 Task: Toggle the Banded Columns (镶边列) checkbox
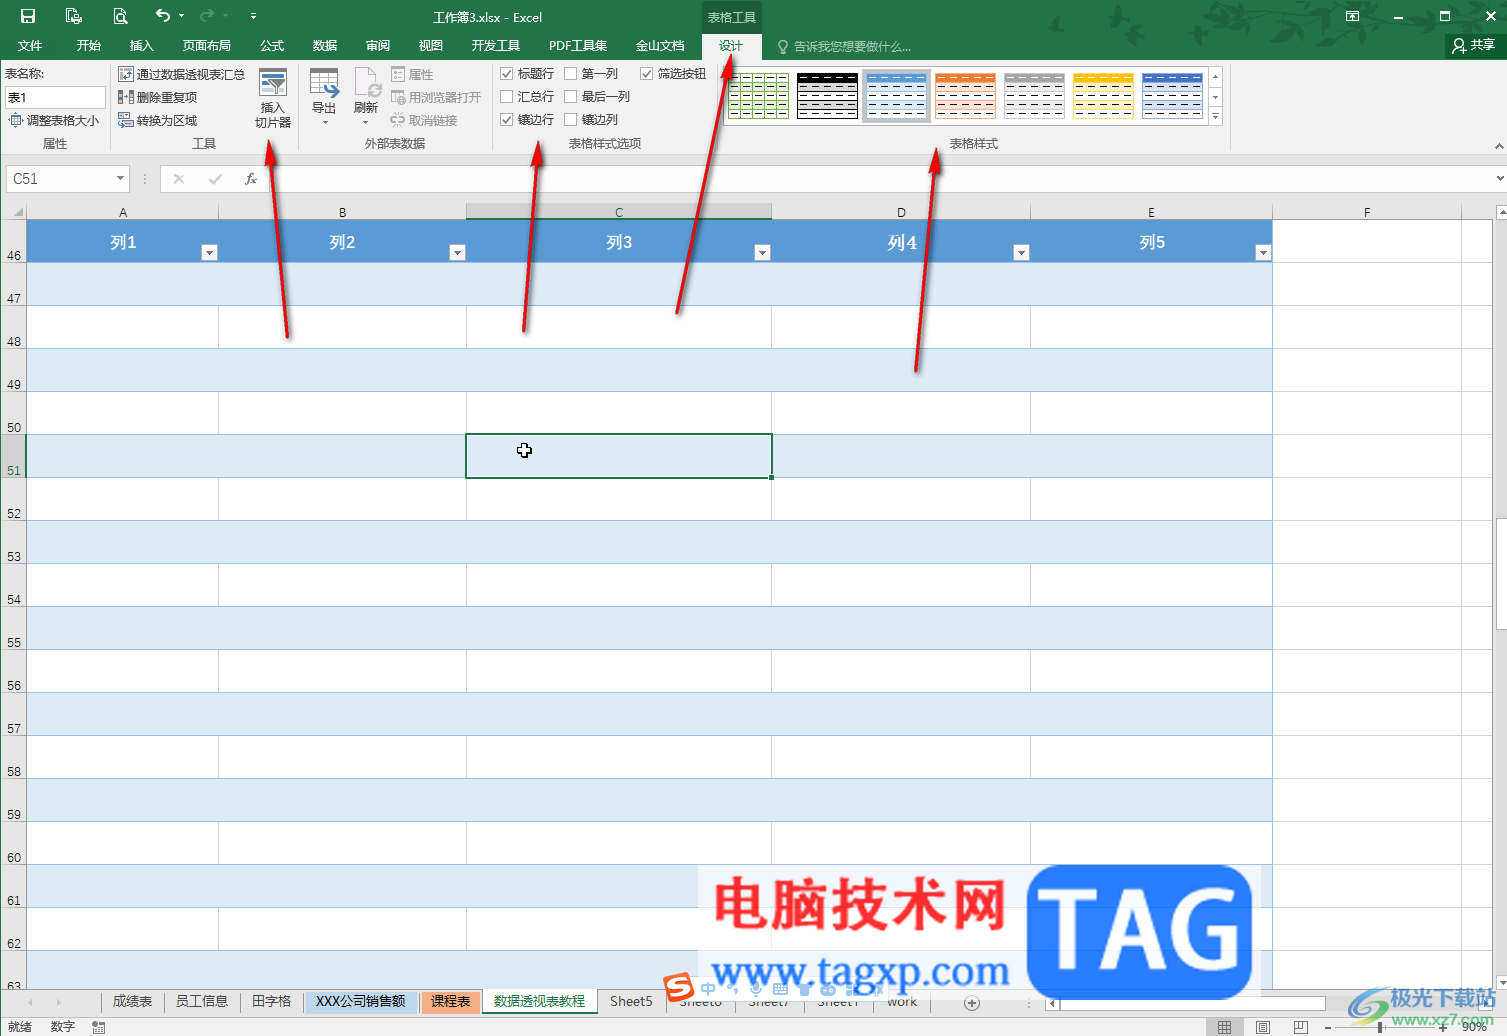571,119
